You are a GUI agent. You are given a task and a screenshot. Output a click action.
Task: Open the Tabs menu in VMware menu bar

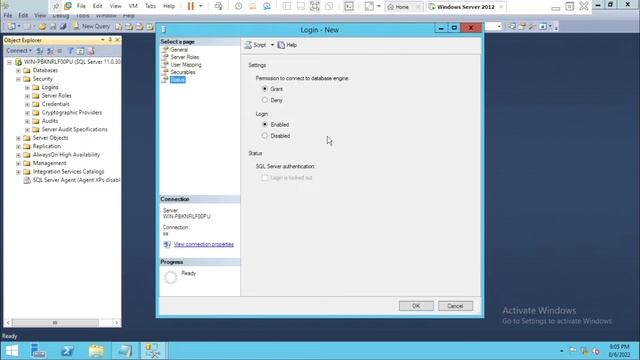tap(150, 6)
